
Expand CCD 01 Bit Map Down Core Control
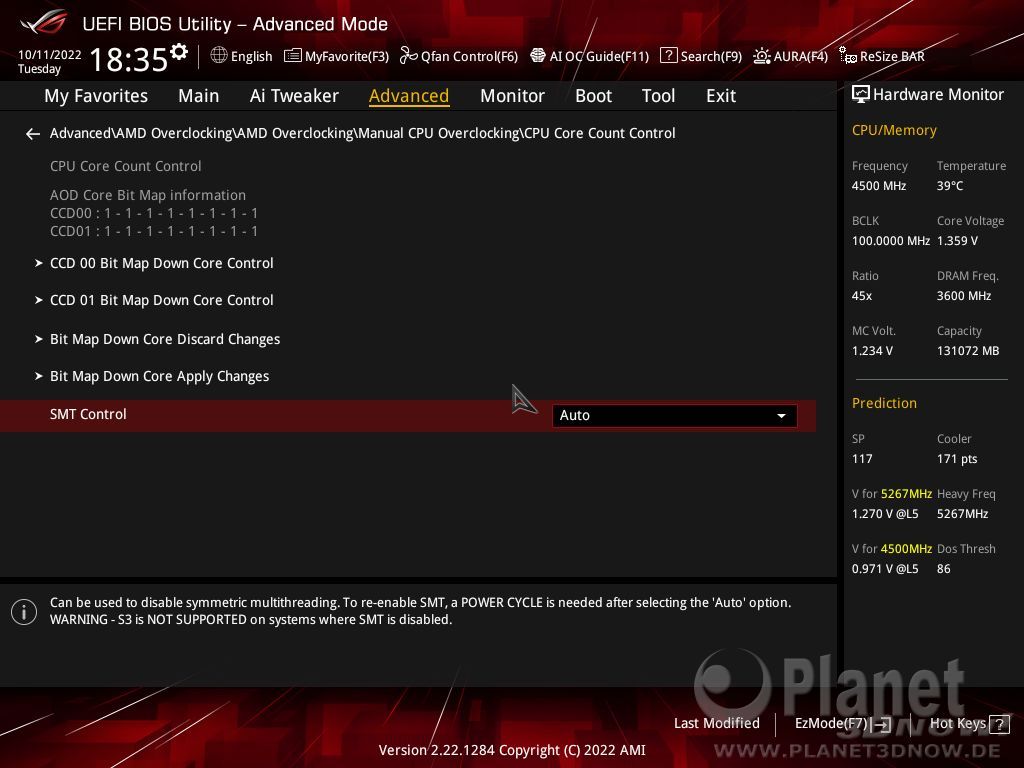[162, 300]
